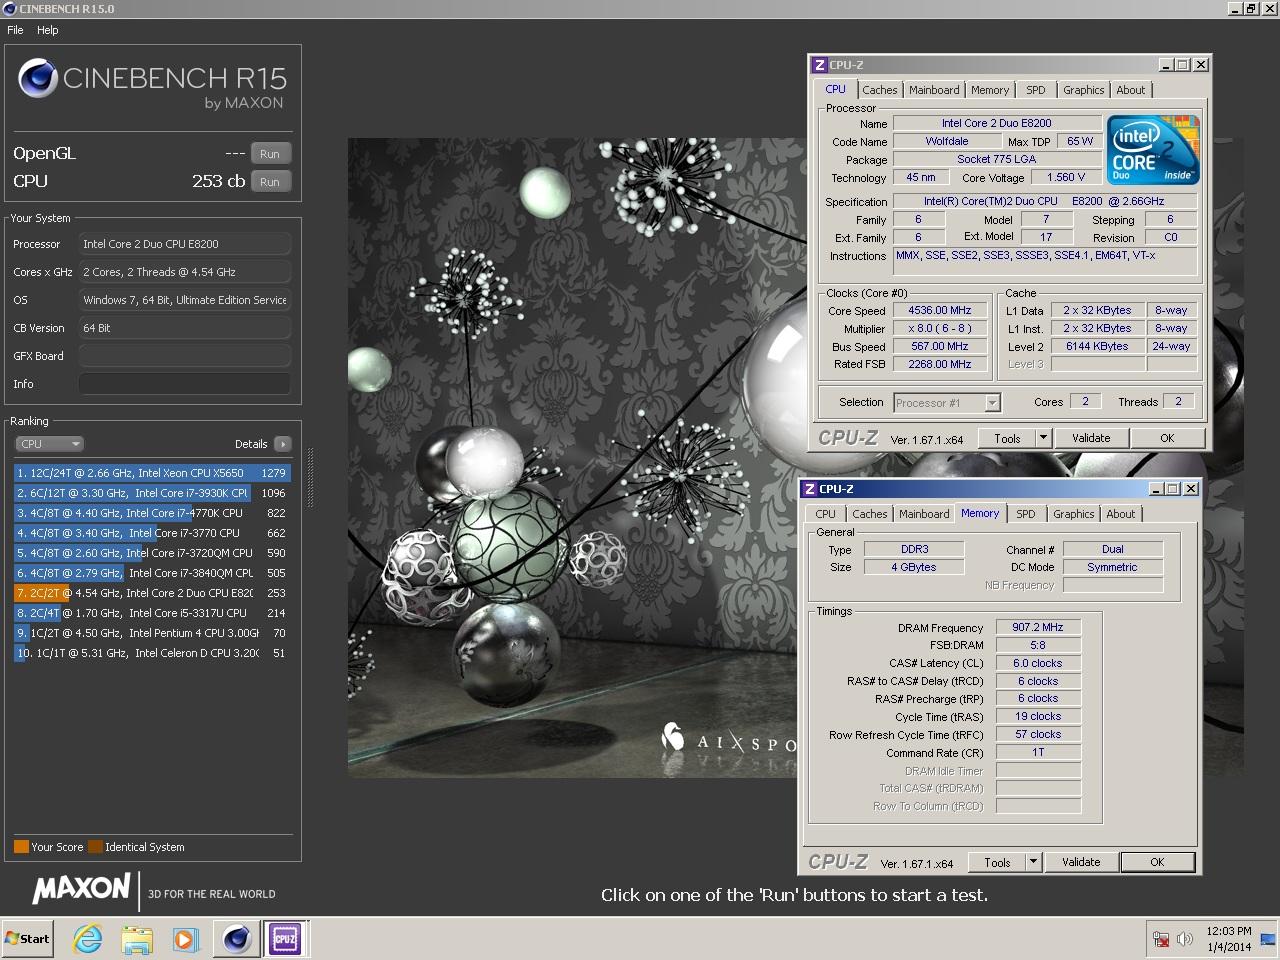Click the Core Voltage 1.560 V value
Screen dimensions: 1280x960
click(1066, 178)
